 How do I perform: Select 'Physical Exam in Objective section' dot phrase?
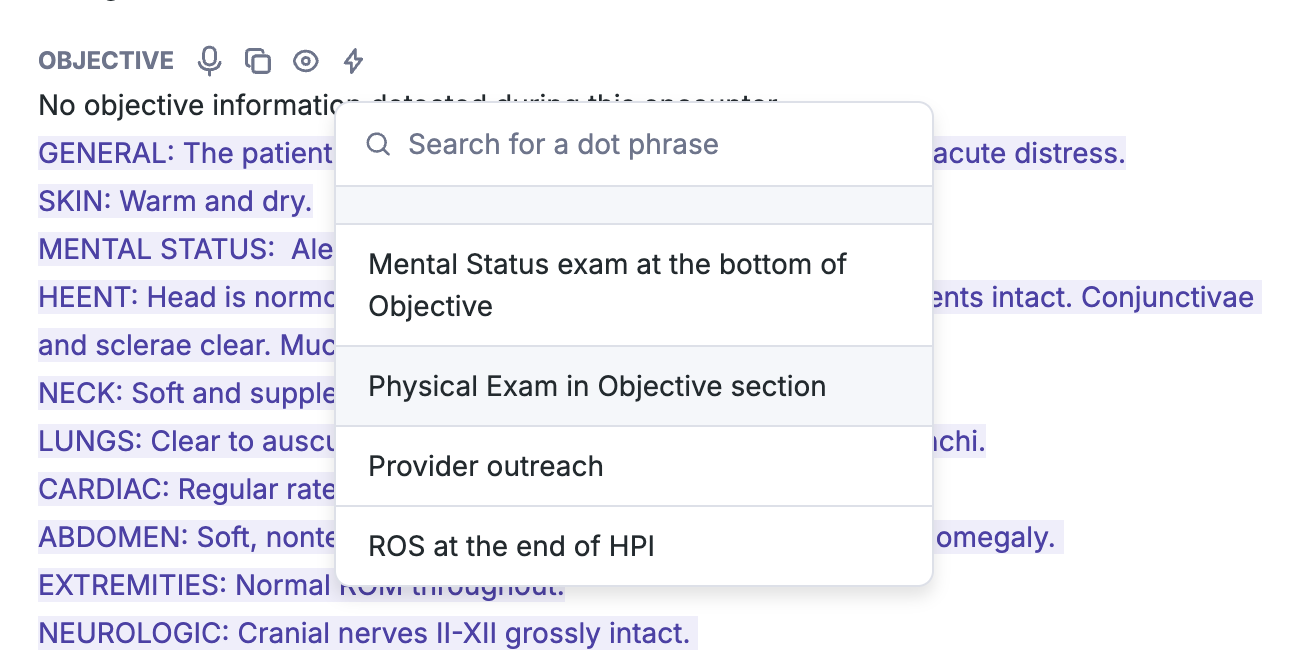634,386
